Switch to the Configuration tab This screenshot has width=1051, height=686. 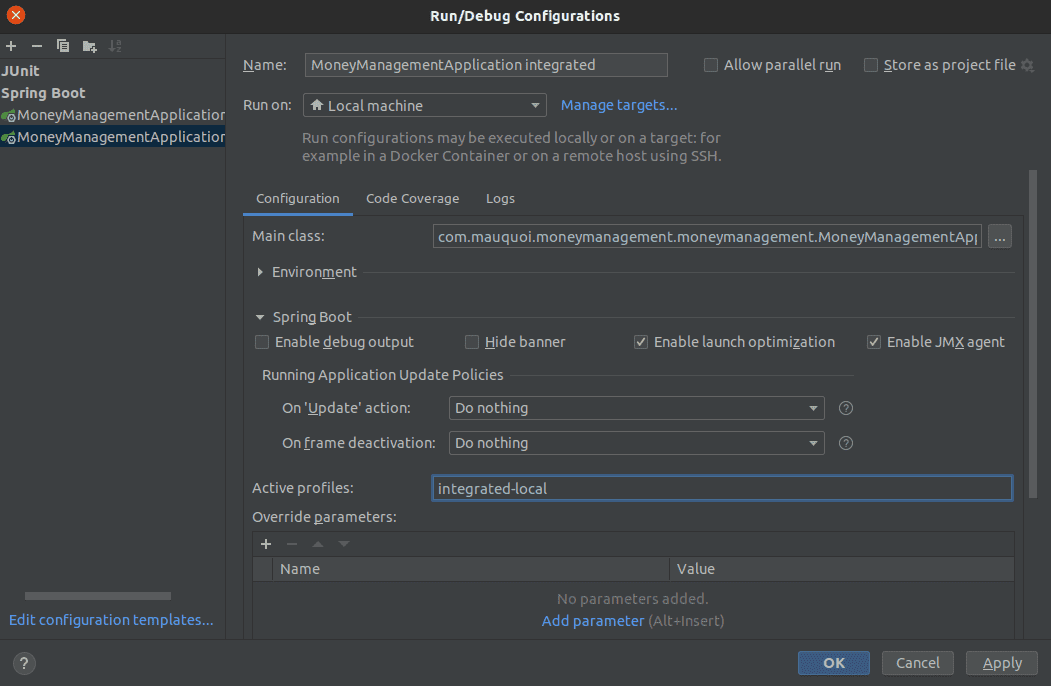pyautogui.click(x=298, y=198)
